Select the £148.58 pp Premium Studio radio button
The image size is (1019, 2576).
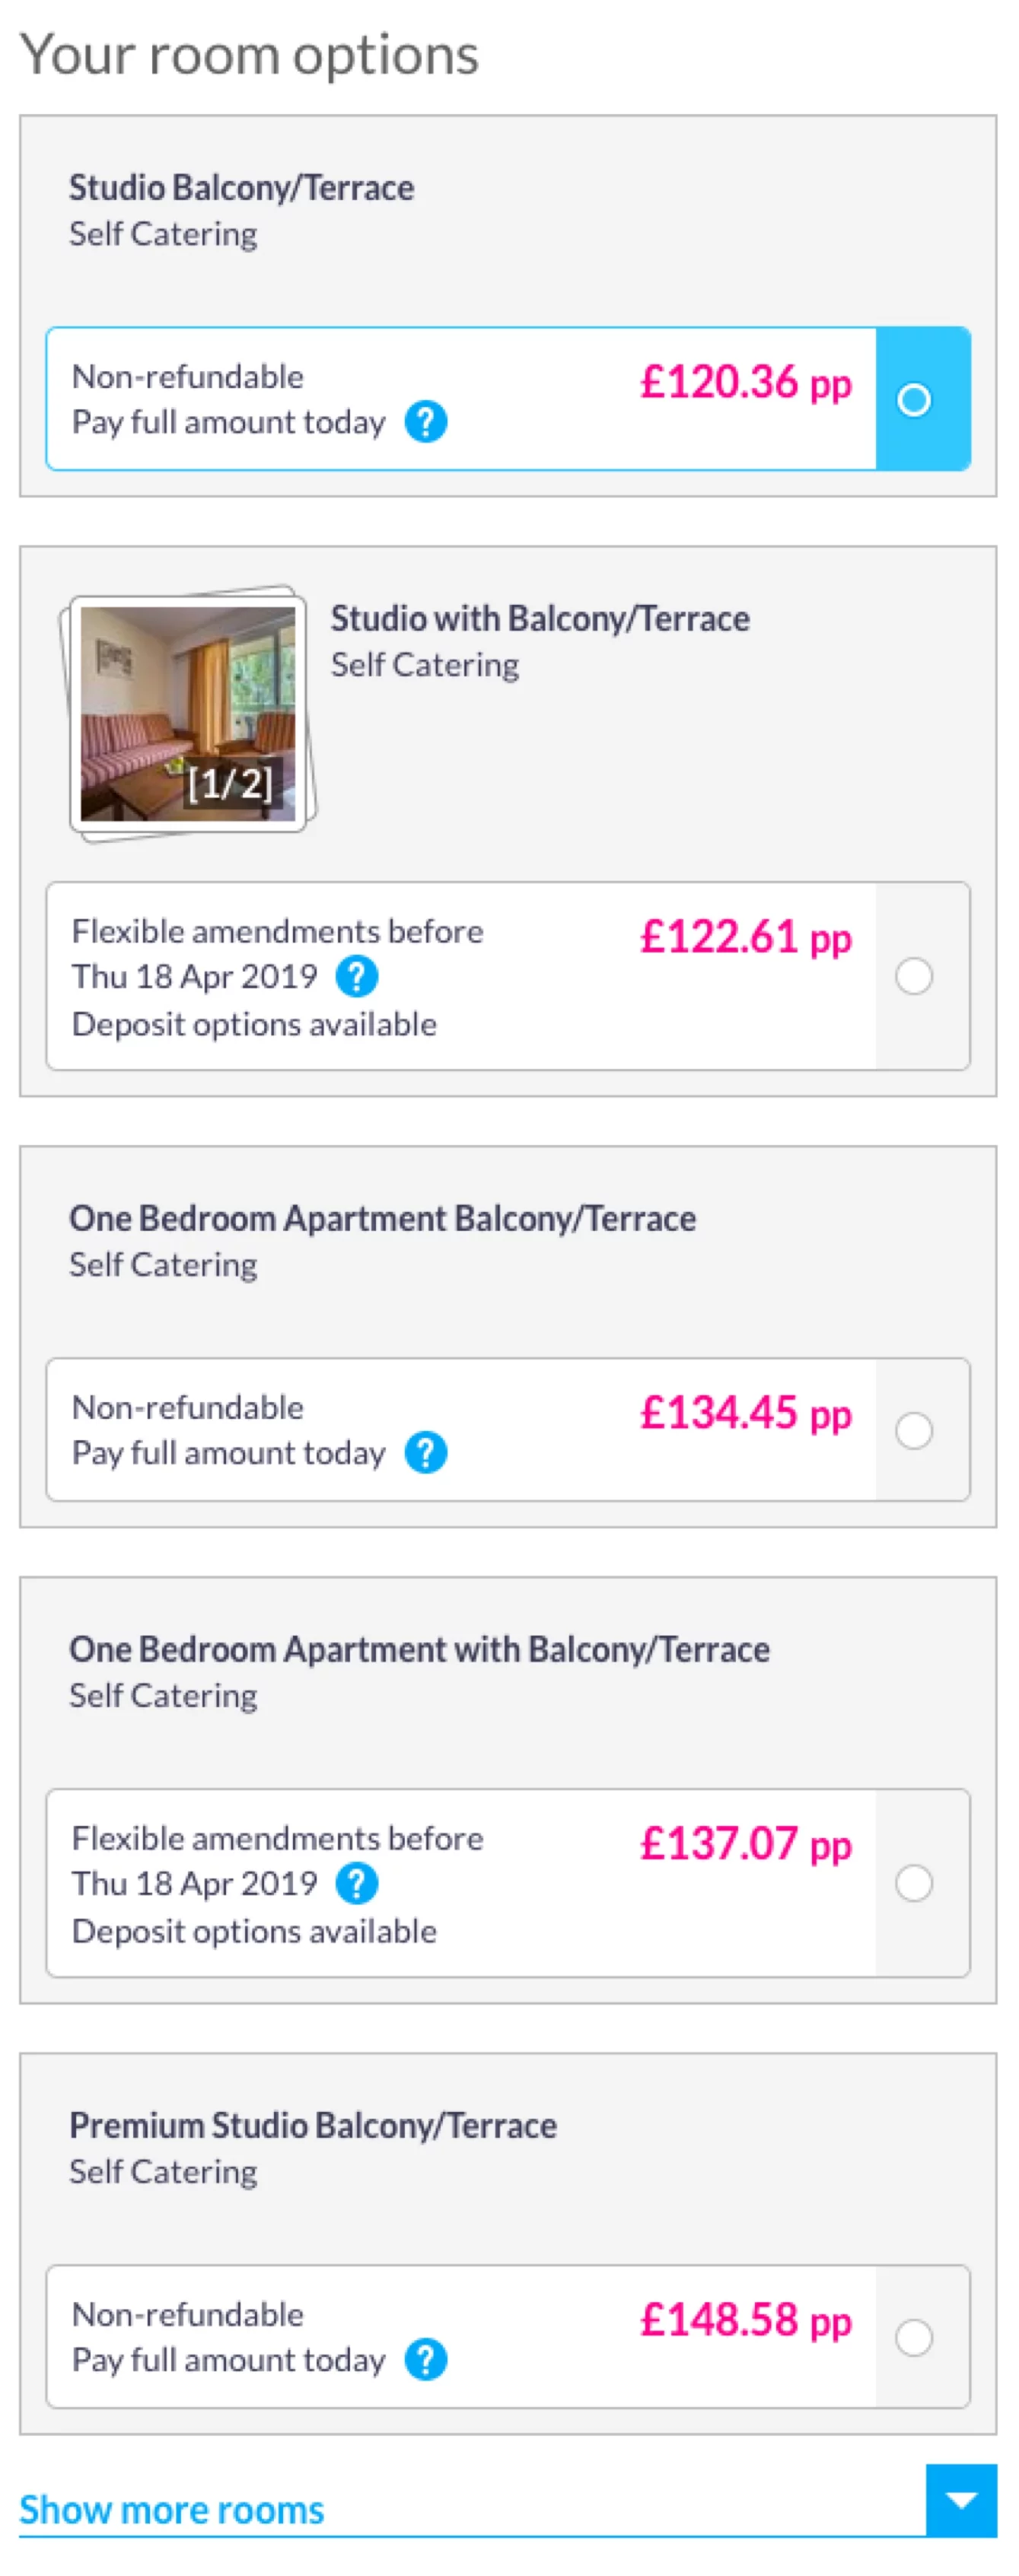click(913, 2337)
